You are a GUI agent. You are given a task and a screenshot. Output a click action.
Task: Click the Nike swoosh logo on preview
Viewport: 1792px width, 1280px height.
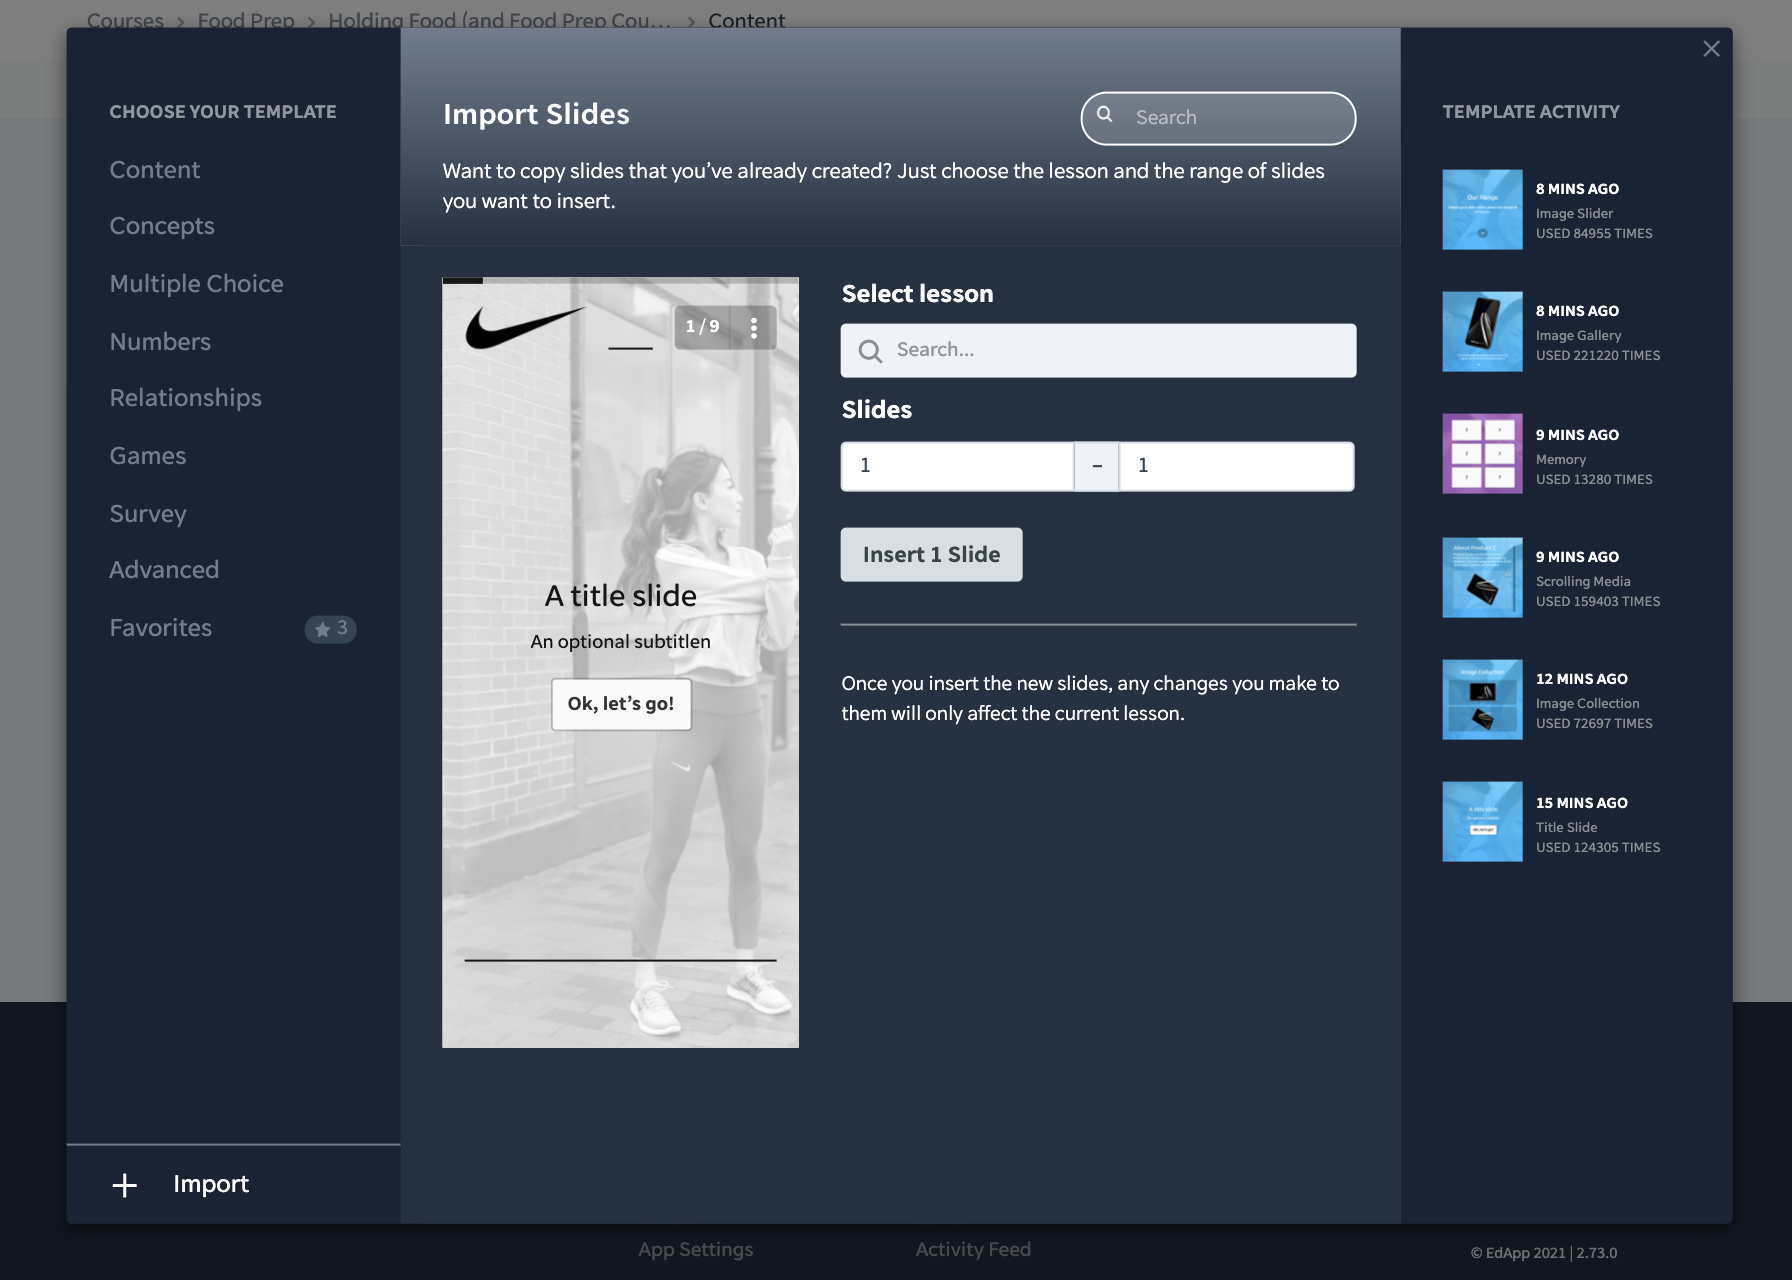(x=524, y=327)
